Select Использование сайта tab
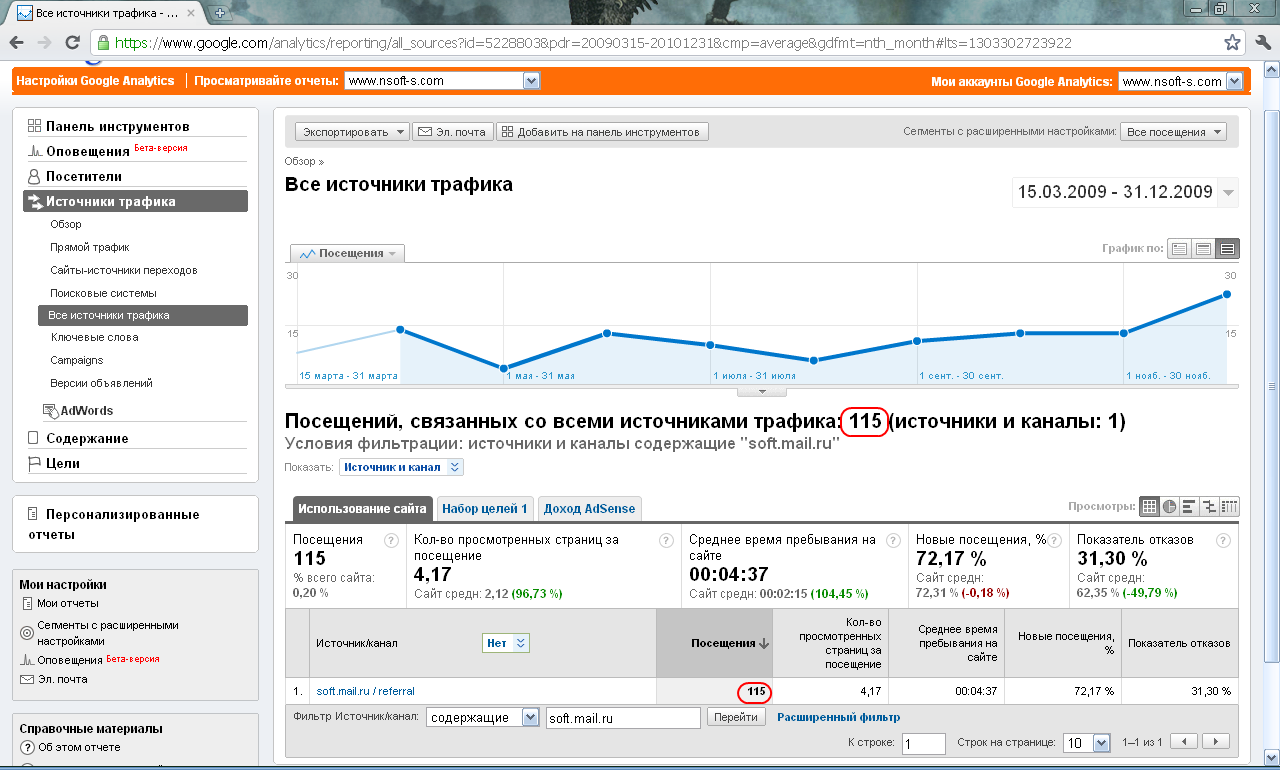Viewport: 1280px width, 770px height. (363, 509)
